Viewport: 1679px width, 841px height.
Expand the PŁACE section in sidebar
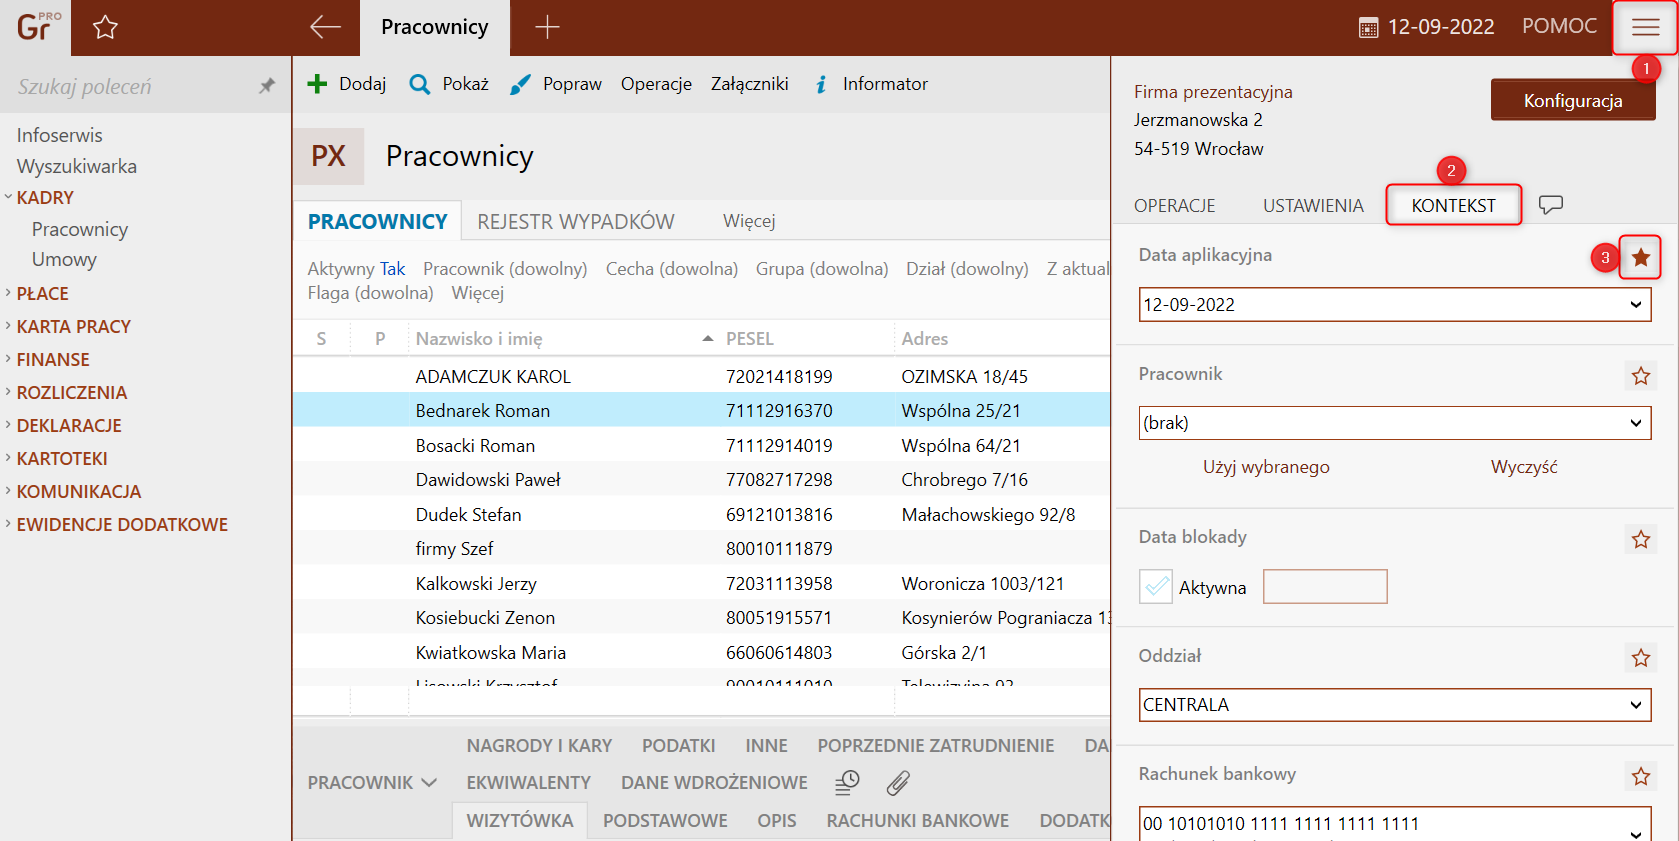(42, 293)
